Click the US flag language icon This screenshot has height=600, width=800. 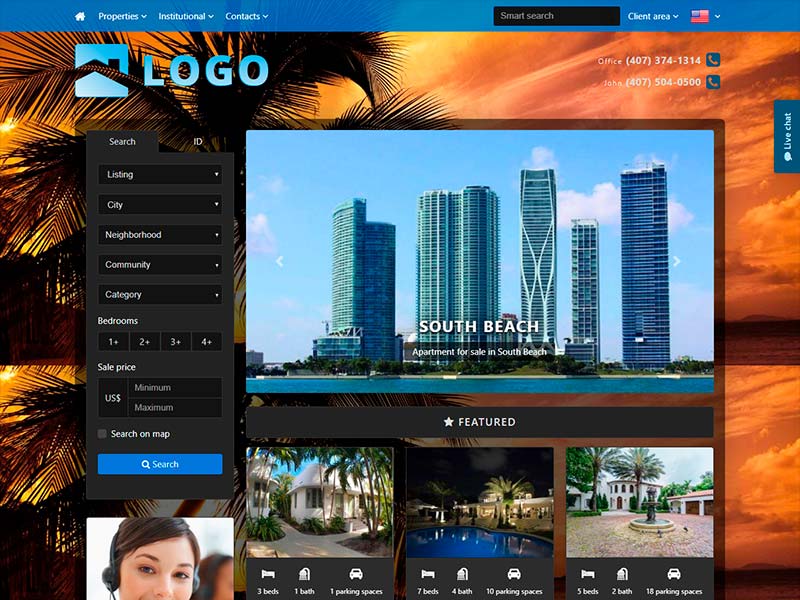click(x=699, y=16)
